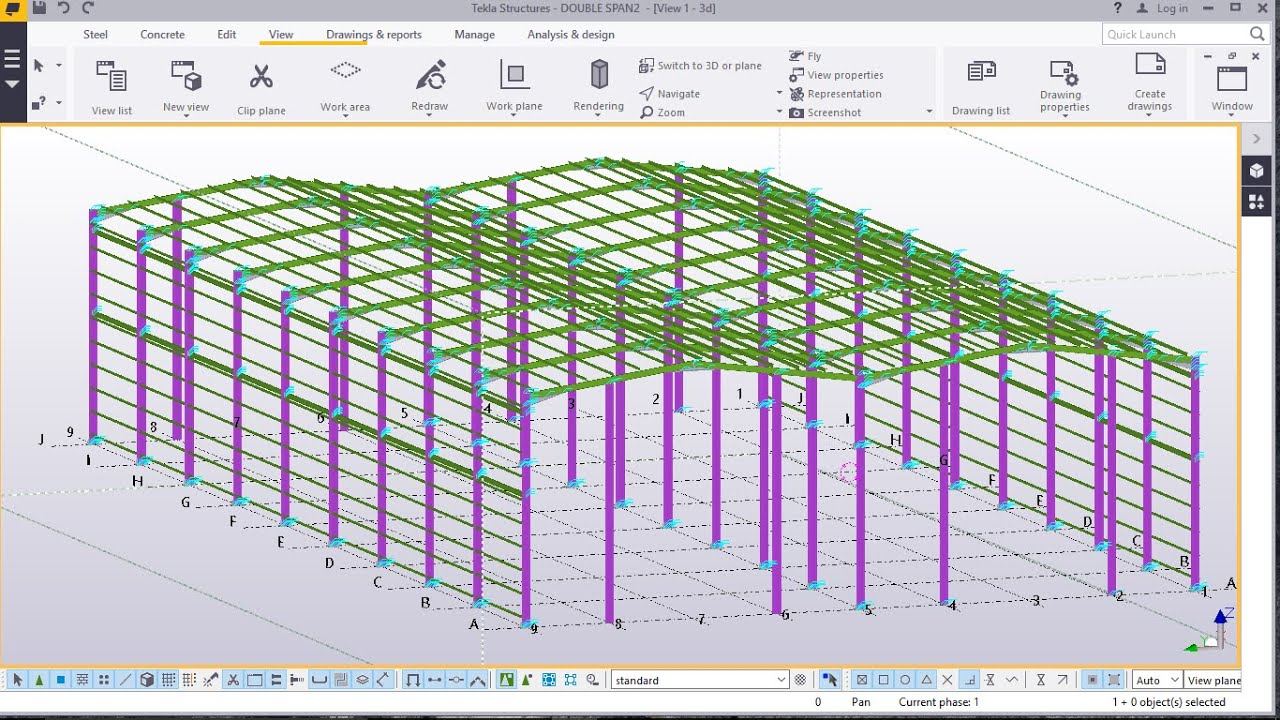Toggle the snap to end points switch

(883, 680)
